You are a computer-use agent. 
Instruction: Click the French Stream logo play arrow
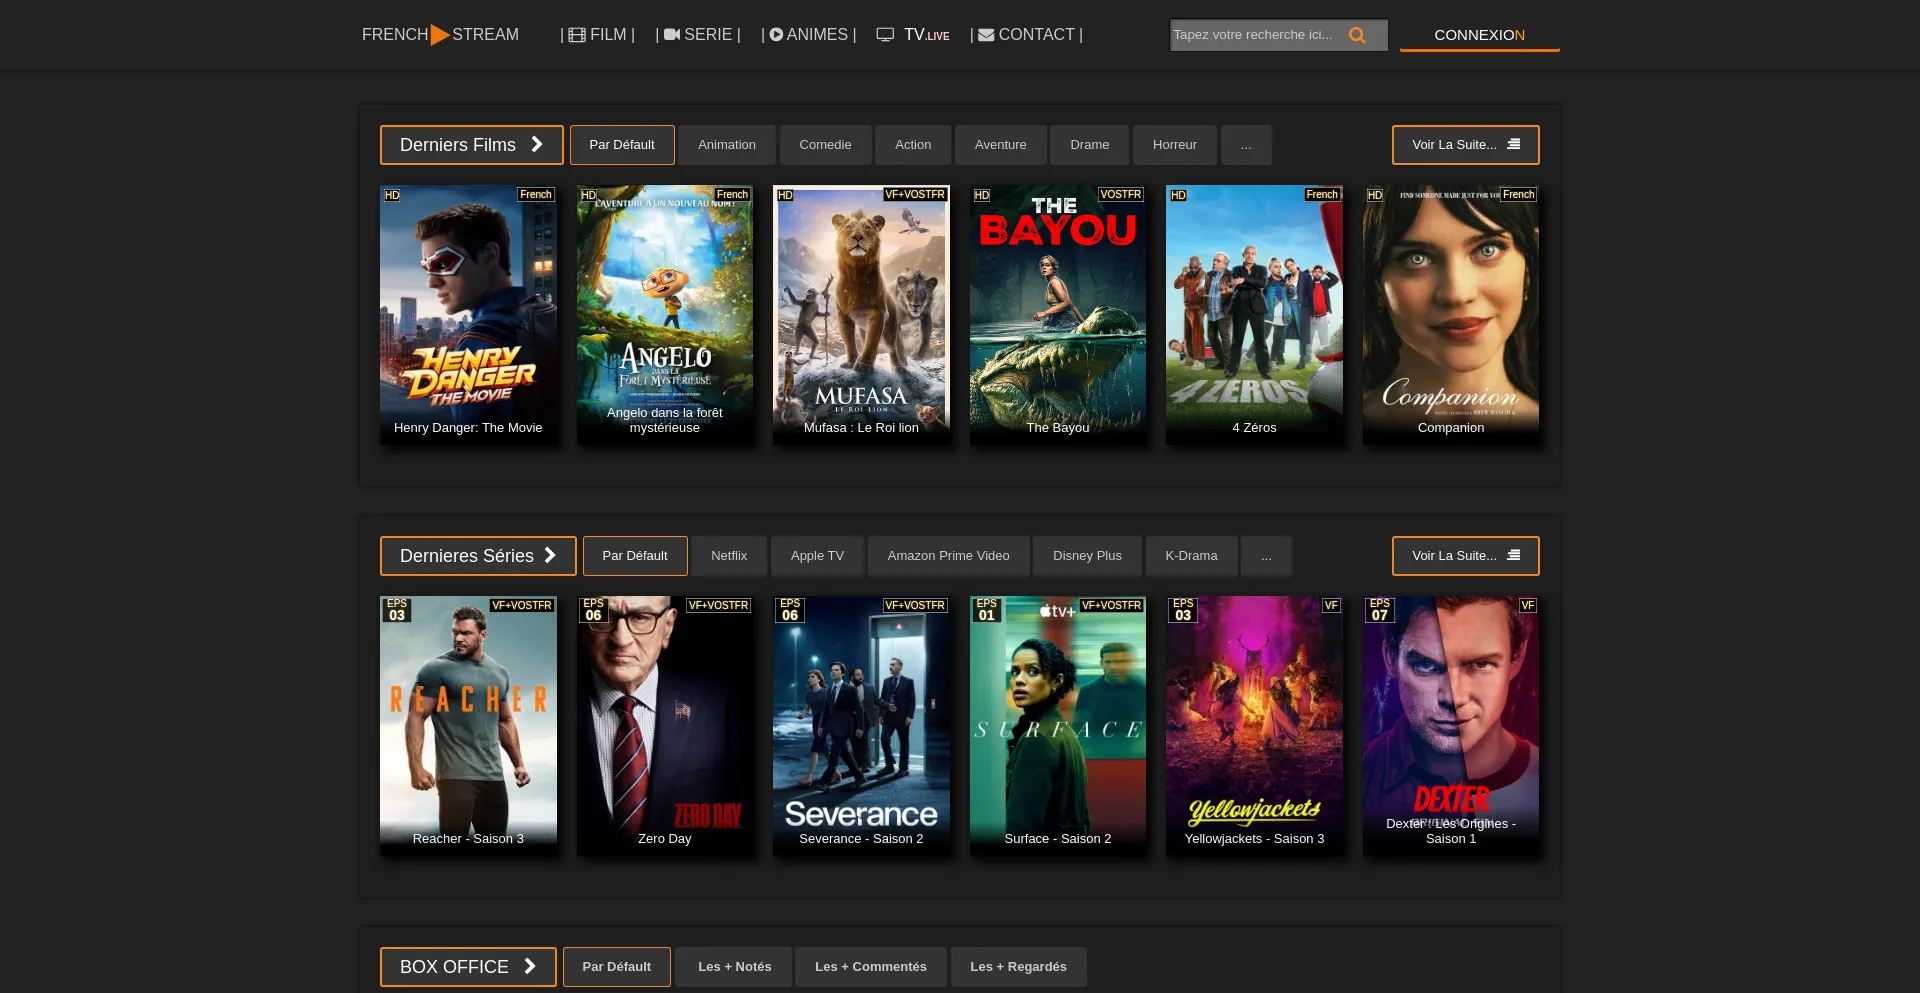440,35
